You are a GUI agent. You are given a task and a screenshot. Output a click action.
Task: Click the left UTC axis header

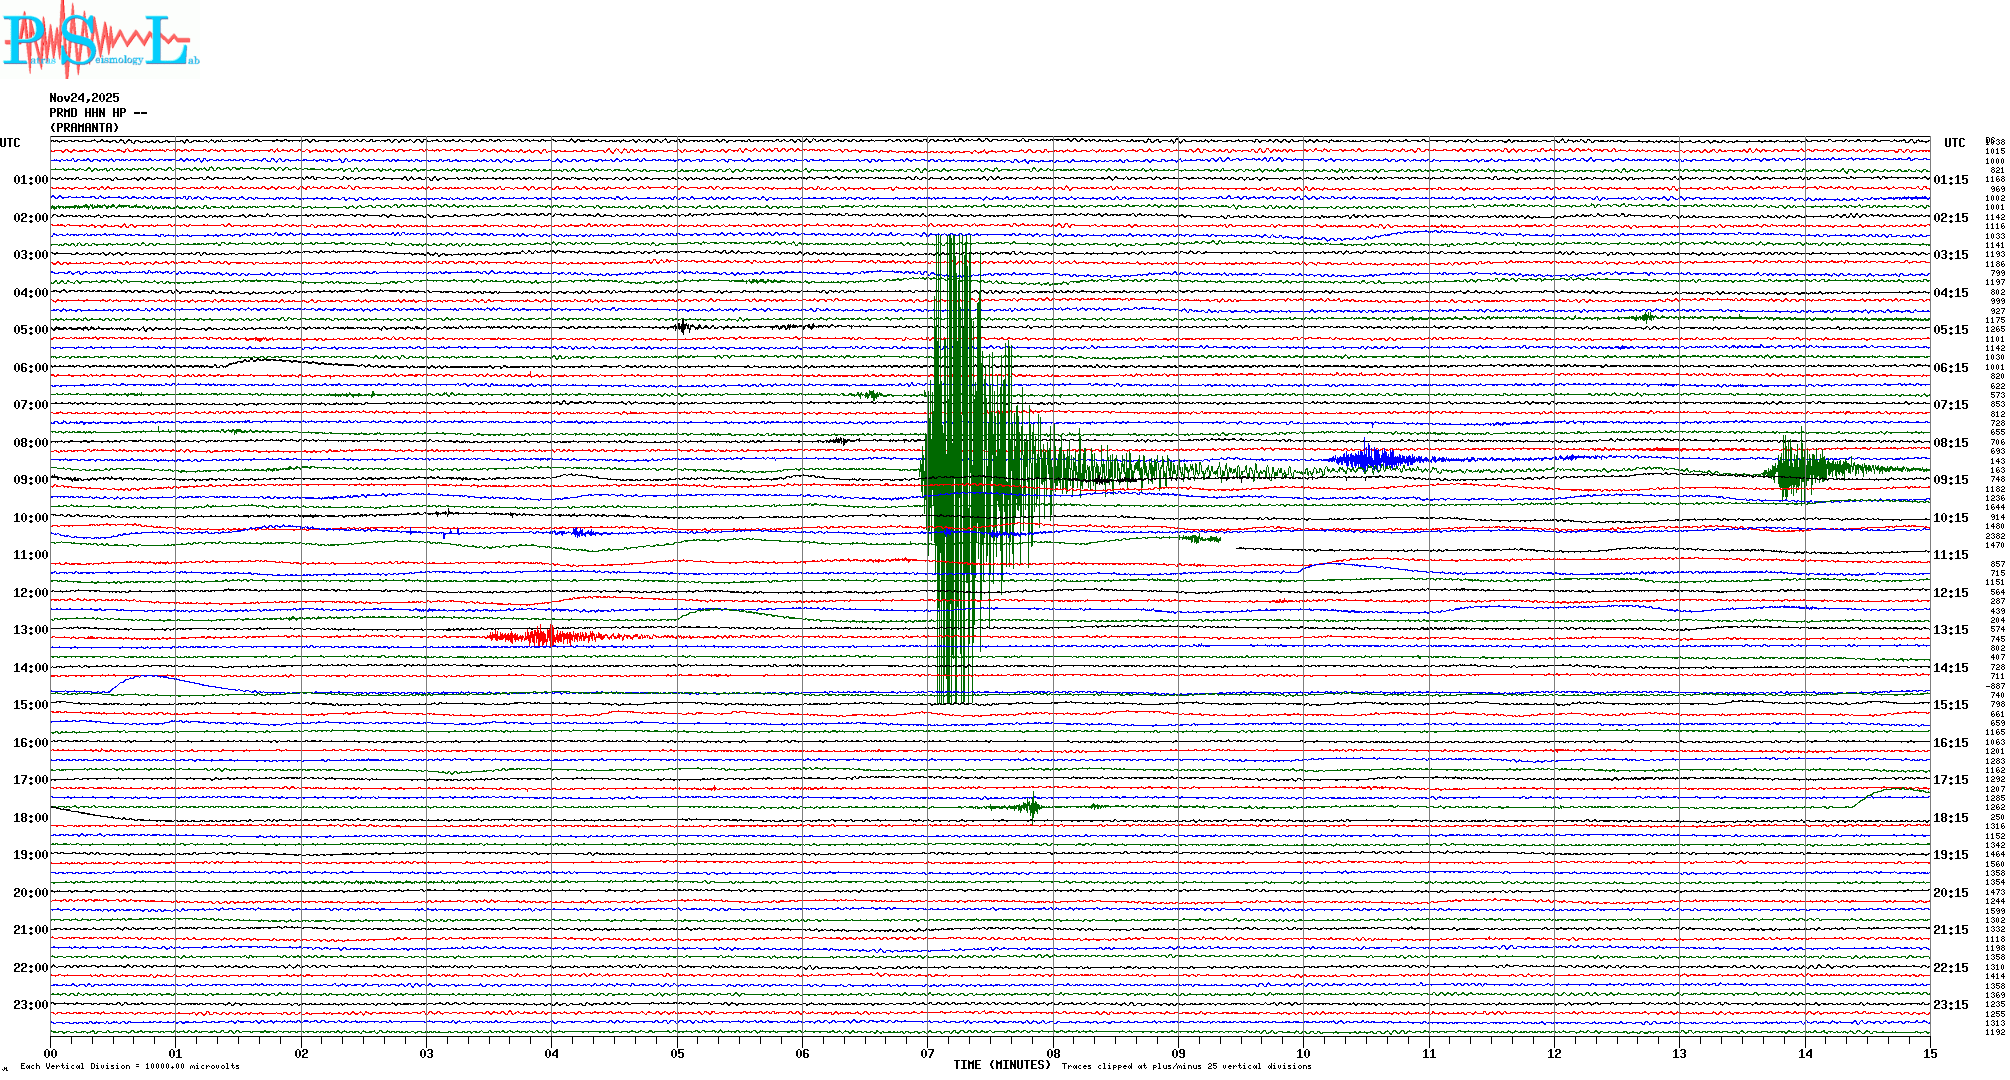click(10, 143)
